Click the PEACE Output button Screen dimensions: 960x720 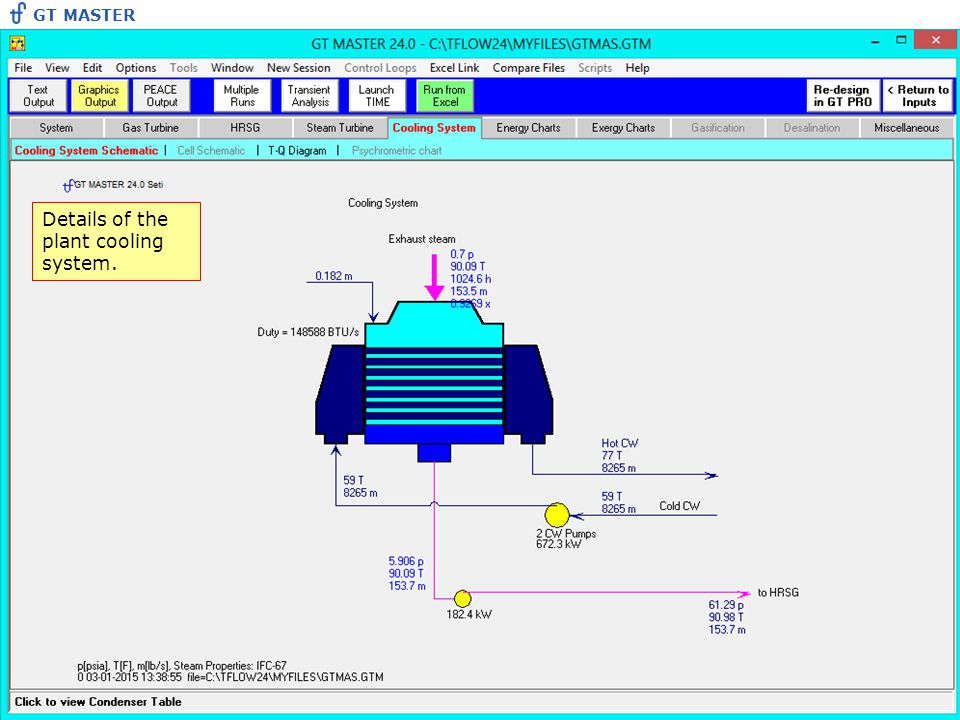point(162,96)
